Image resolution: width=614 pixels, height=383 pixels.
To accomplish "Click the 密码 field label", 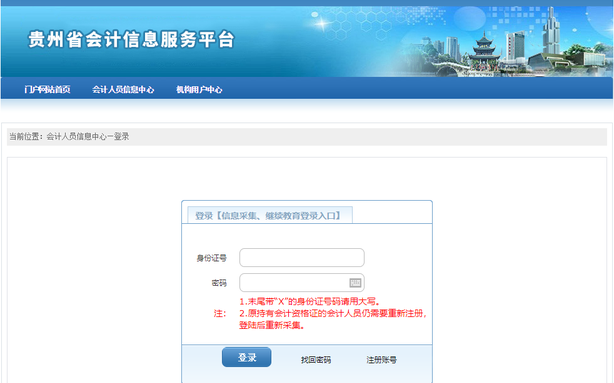I will (x=219, y=283).
